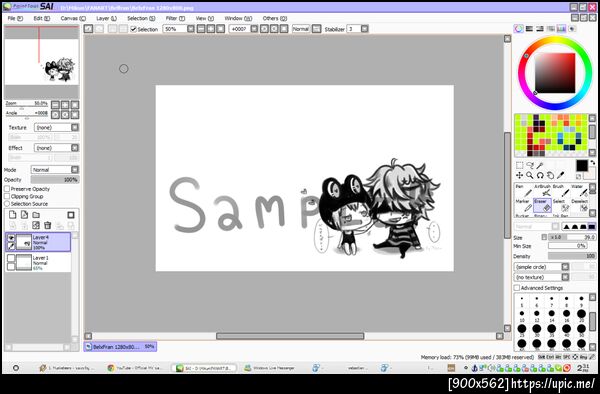600x394 pixels.
Task: Pick the rectangular selection tool
Action: (519, 165)
